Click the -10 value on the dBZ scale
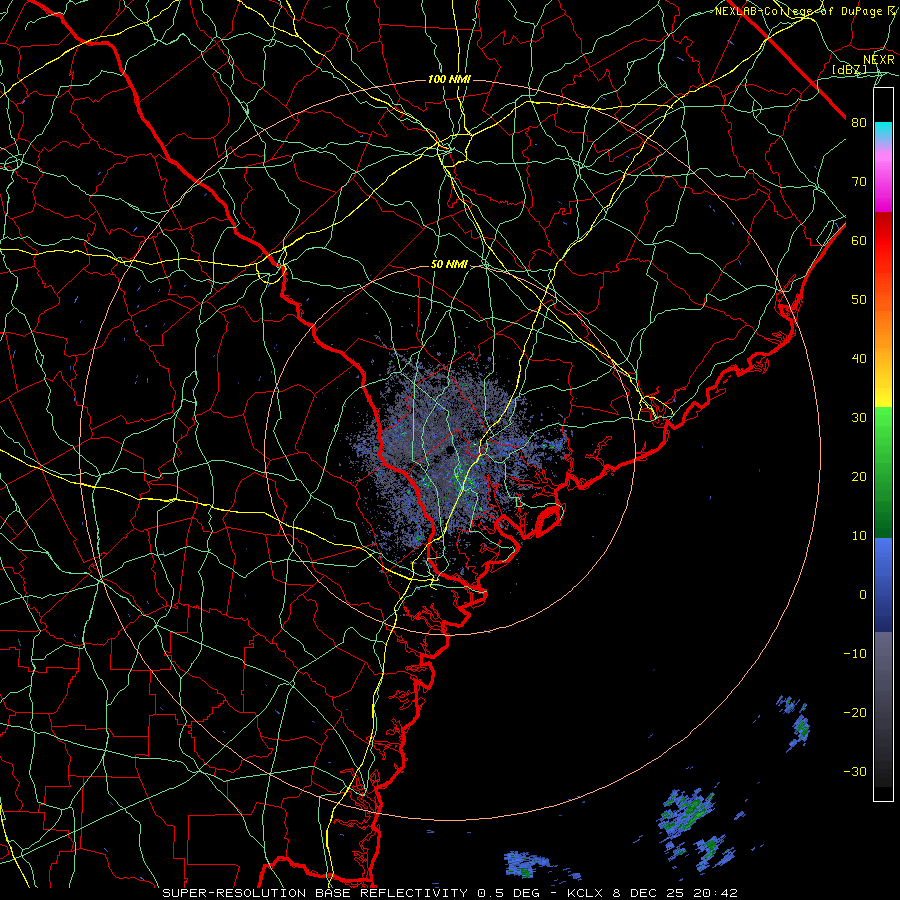This screenshot has height=900, width=900. pyautogui.click(x=855, y=654)
